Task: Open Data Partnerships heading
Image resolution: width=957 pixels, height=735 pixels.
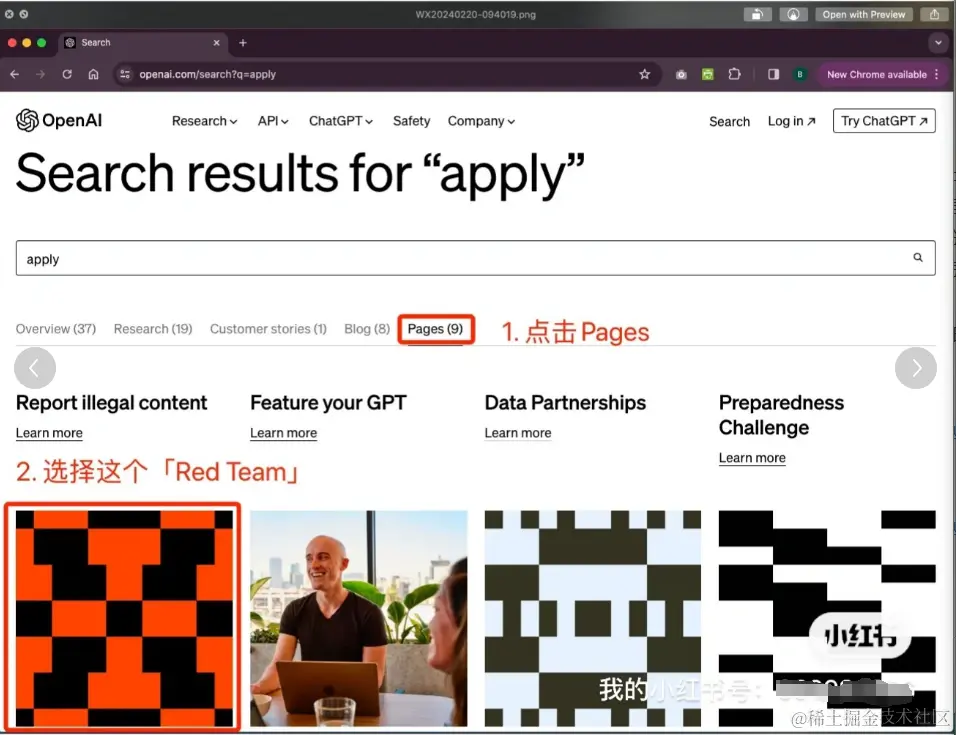Action: [565, 403]
